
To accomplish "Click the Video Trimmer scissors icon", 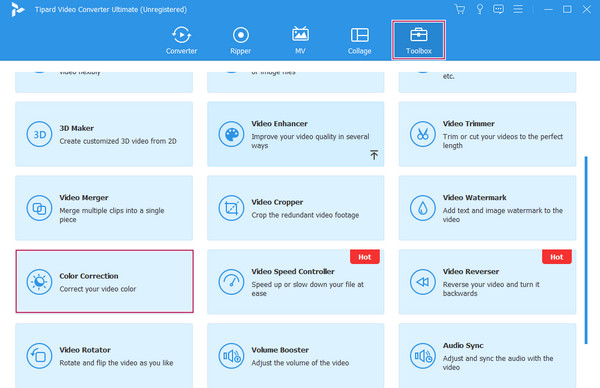I will (x=422, y=134).
